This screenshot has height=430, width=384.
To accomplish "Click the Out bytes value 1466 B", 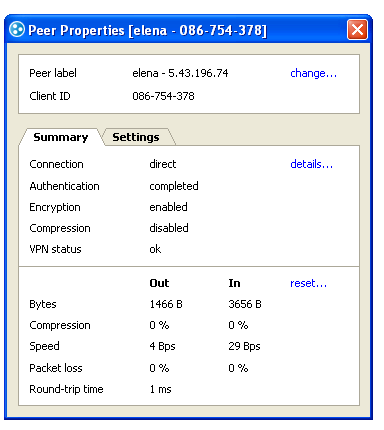I will point(166,304).
